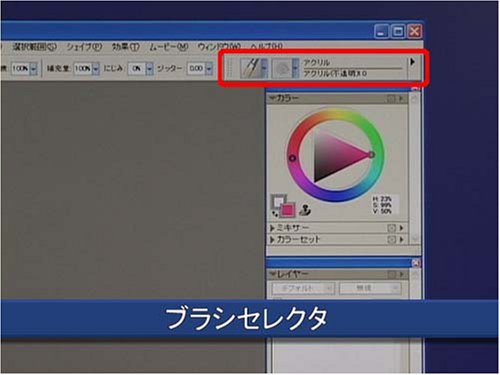Open the ジッター value dropdown arrow

(209, 69)
